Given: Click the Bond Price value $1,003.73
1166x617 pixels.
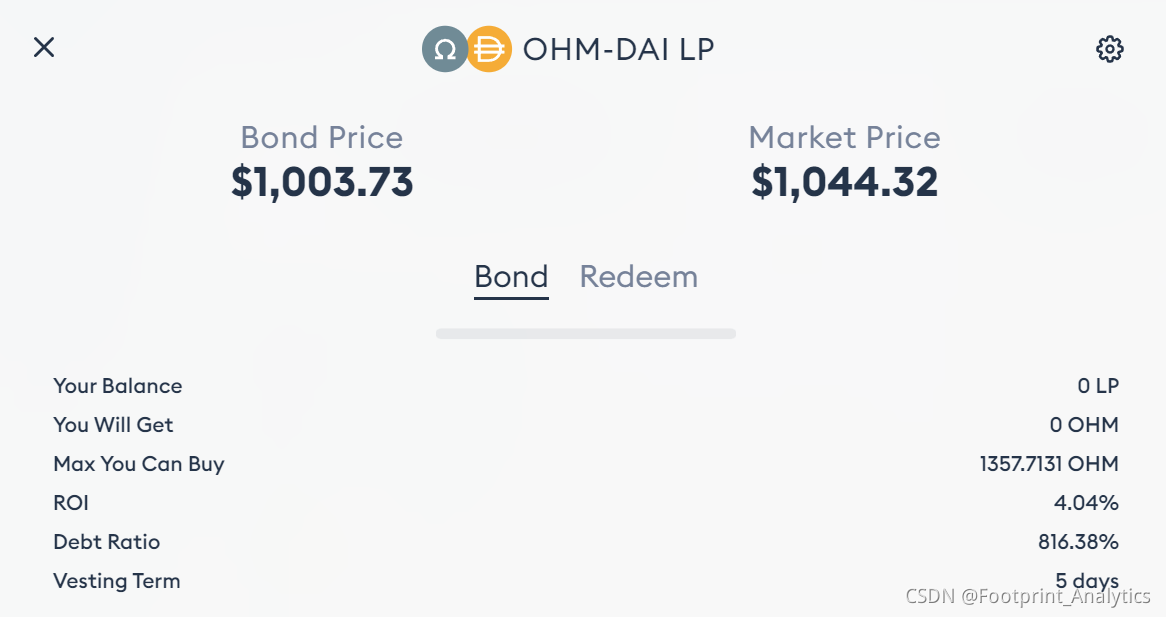Looking at the screenshot, I should point(322,182).
